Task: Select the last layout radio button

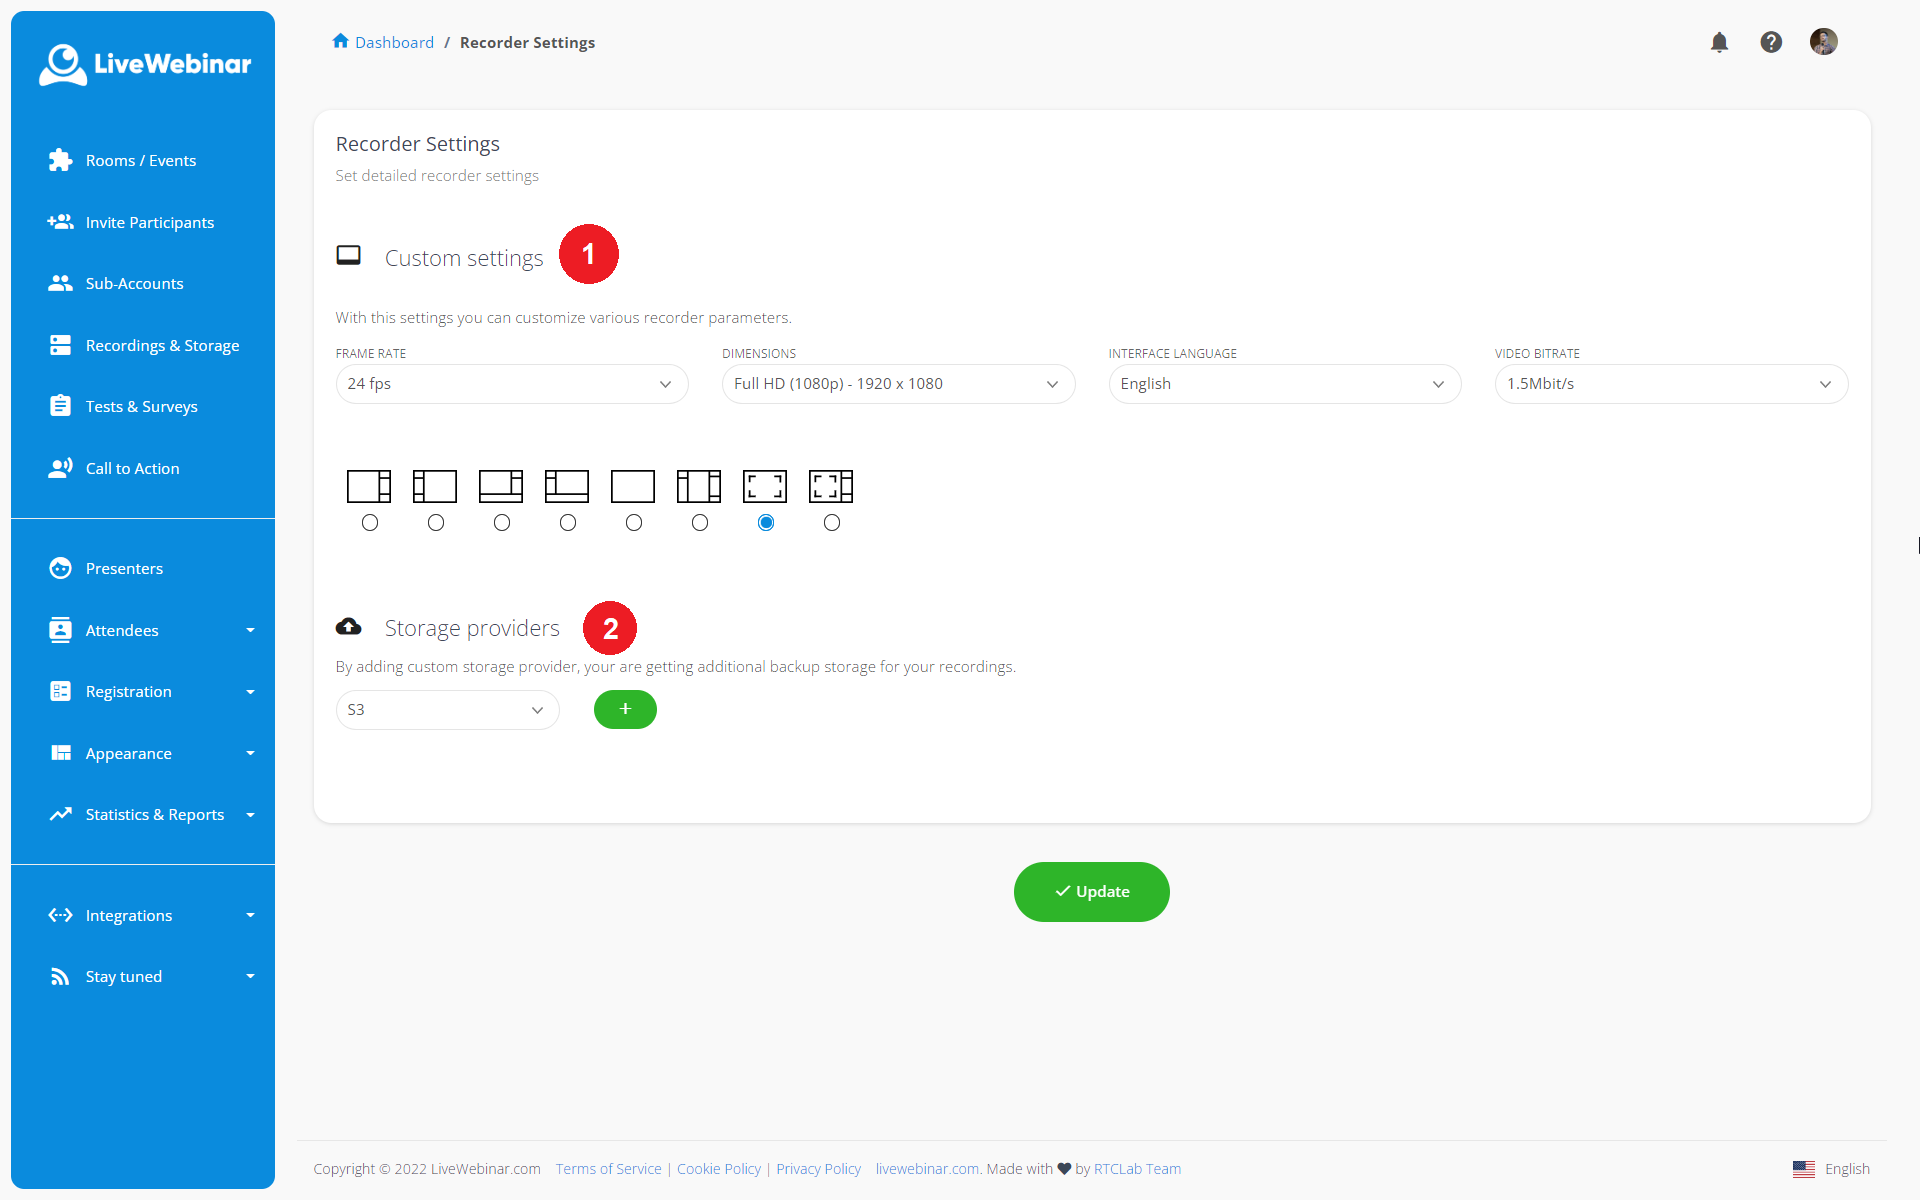Action: [x=832, y=523]
